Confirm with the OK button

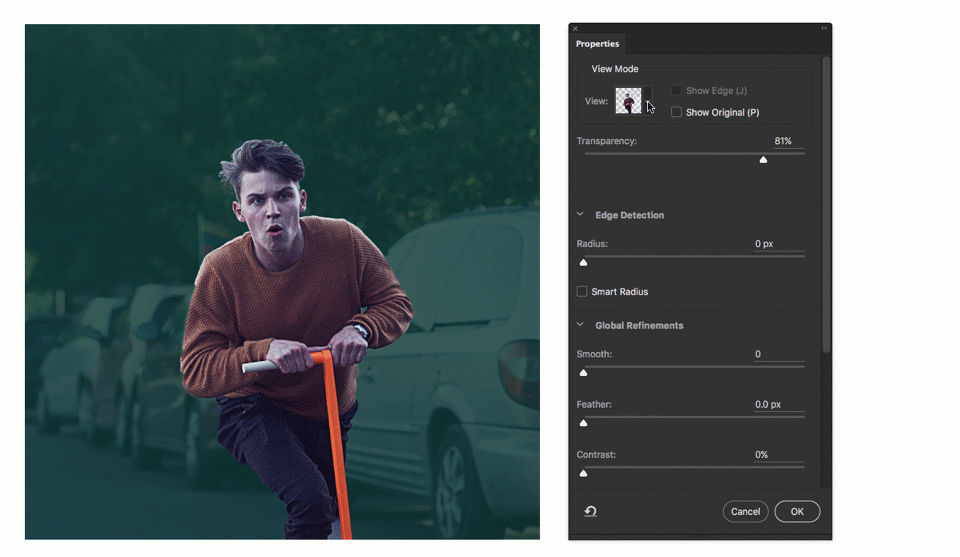[x=797, y=511]
